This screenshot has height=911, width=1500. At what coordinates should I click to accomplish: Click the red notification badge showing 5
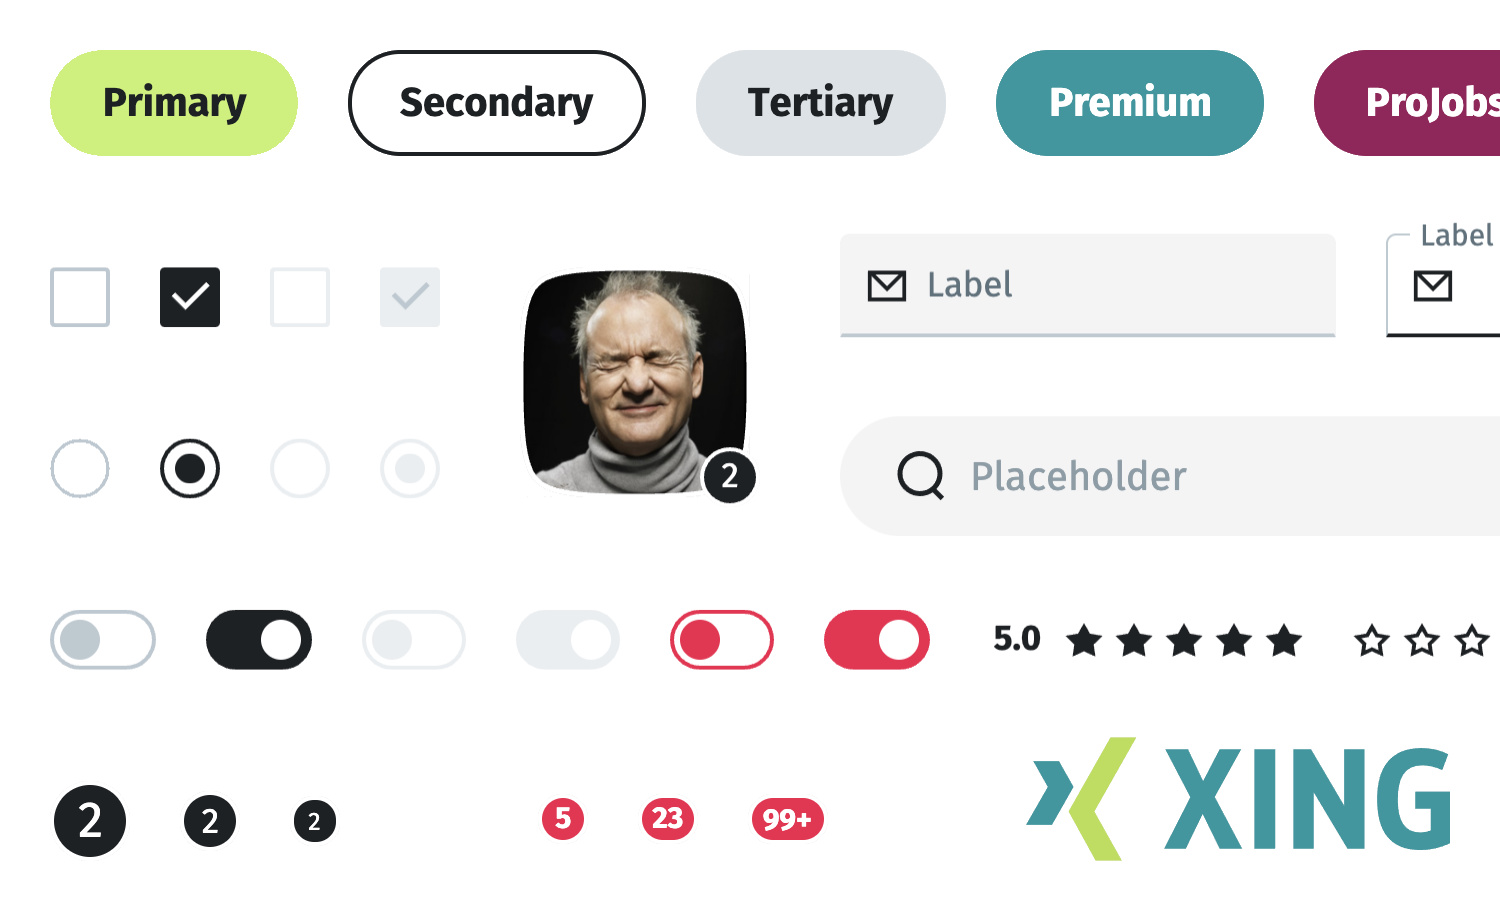563,819
